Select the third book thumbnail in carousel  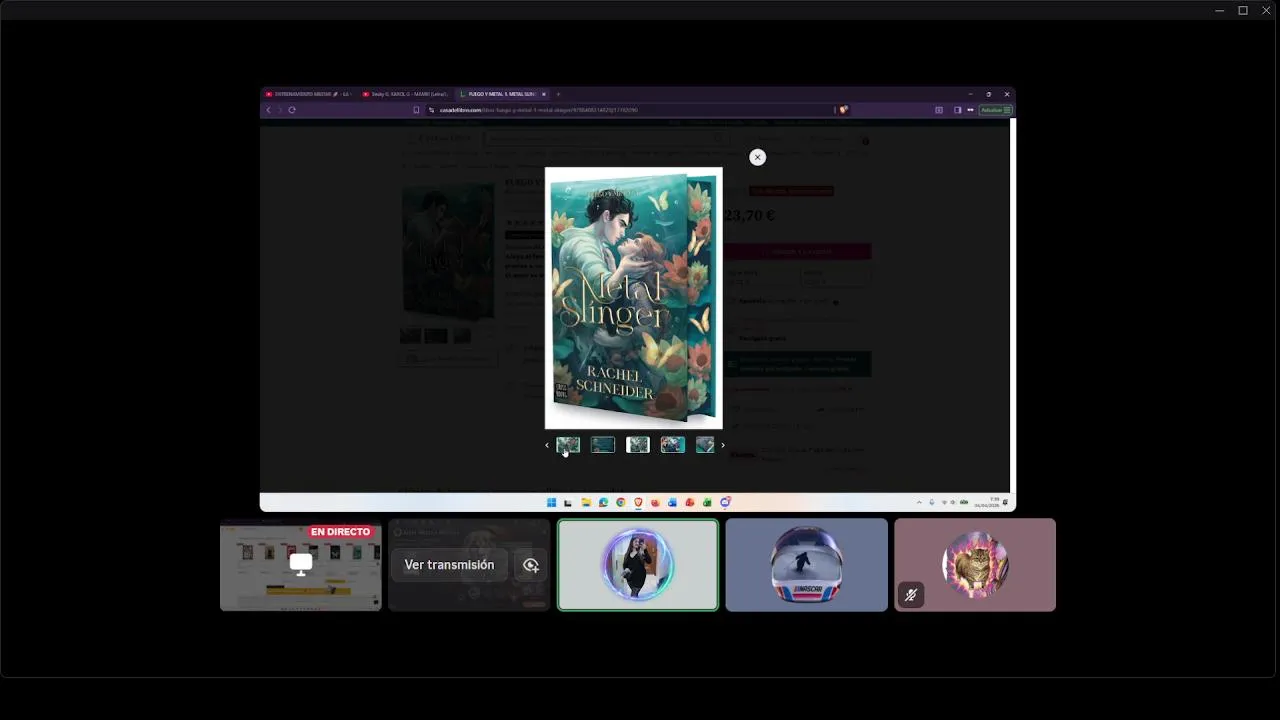(x=638, y=445)
